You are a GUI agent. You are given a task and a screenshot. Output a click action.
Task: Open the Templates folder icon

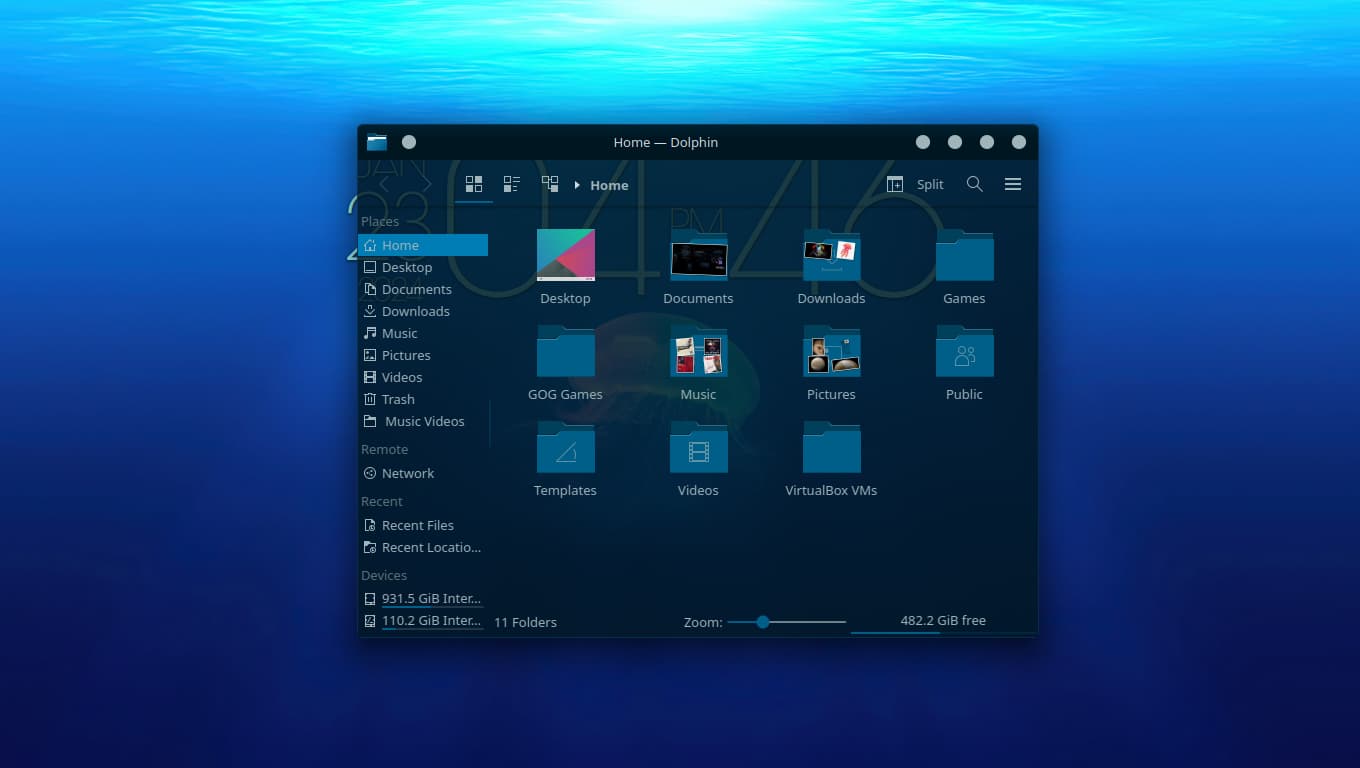(565, 450)
